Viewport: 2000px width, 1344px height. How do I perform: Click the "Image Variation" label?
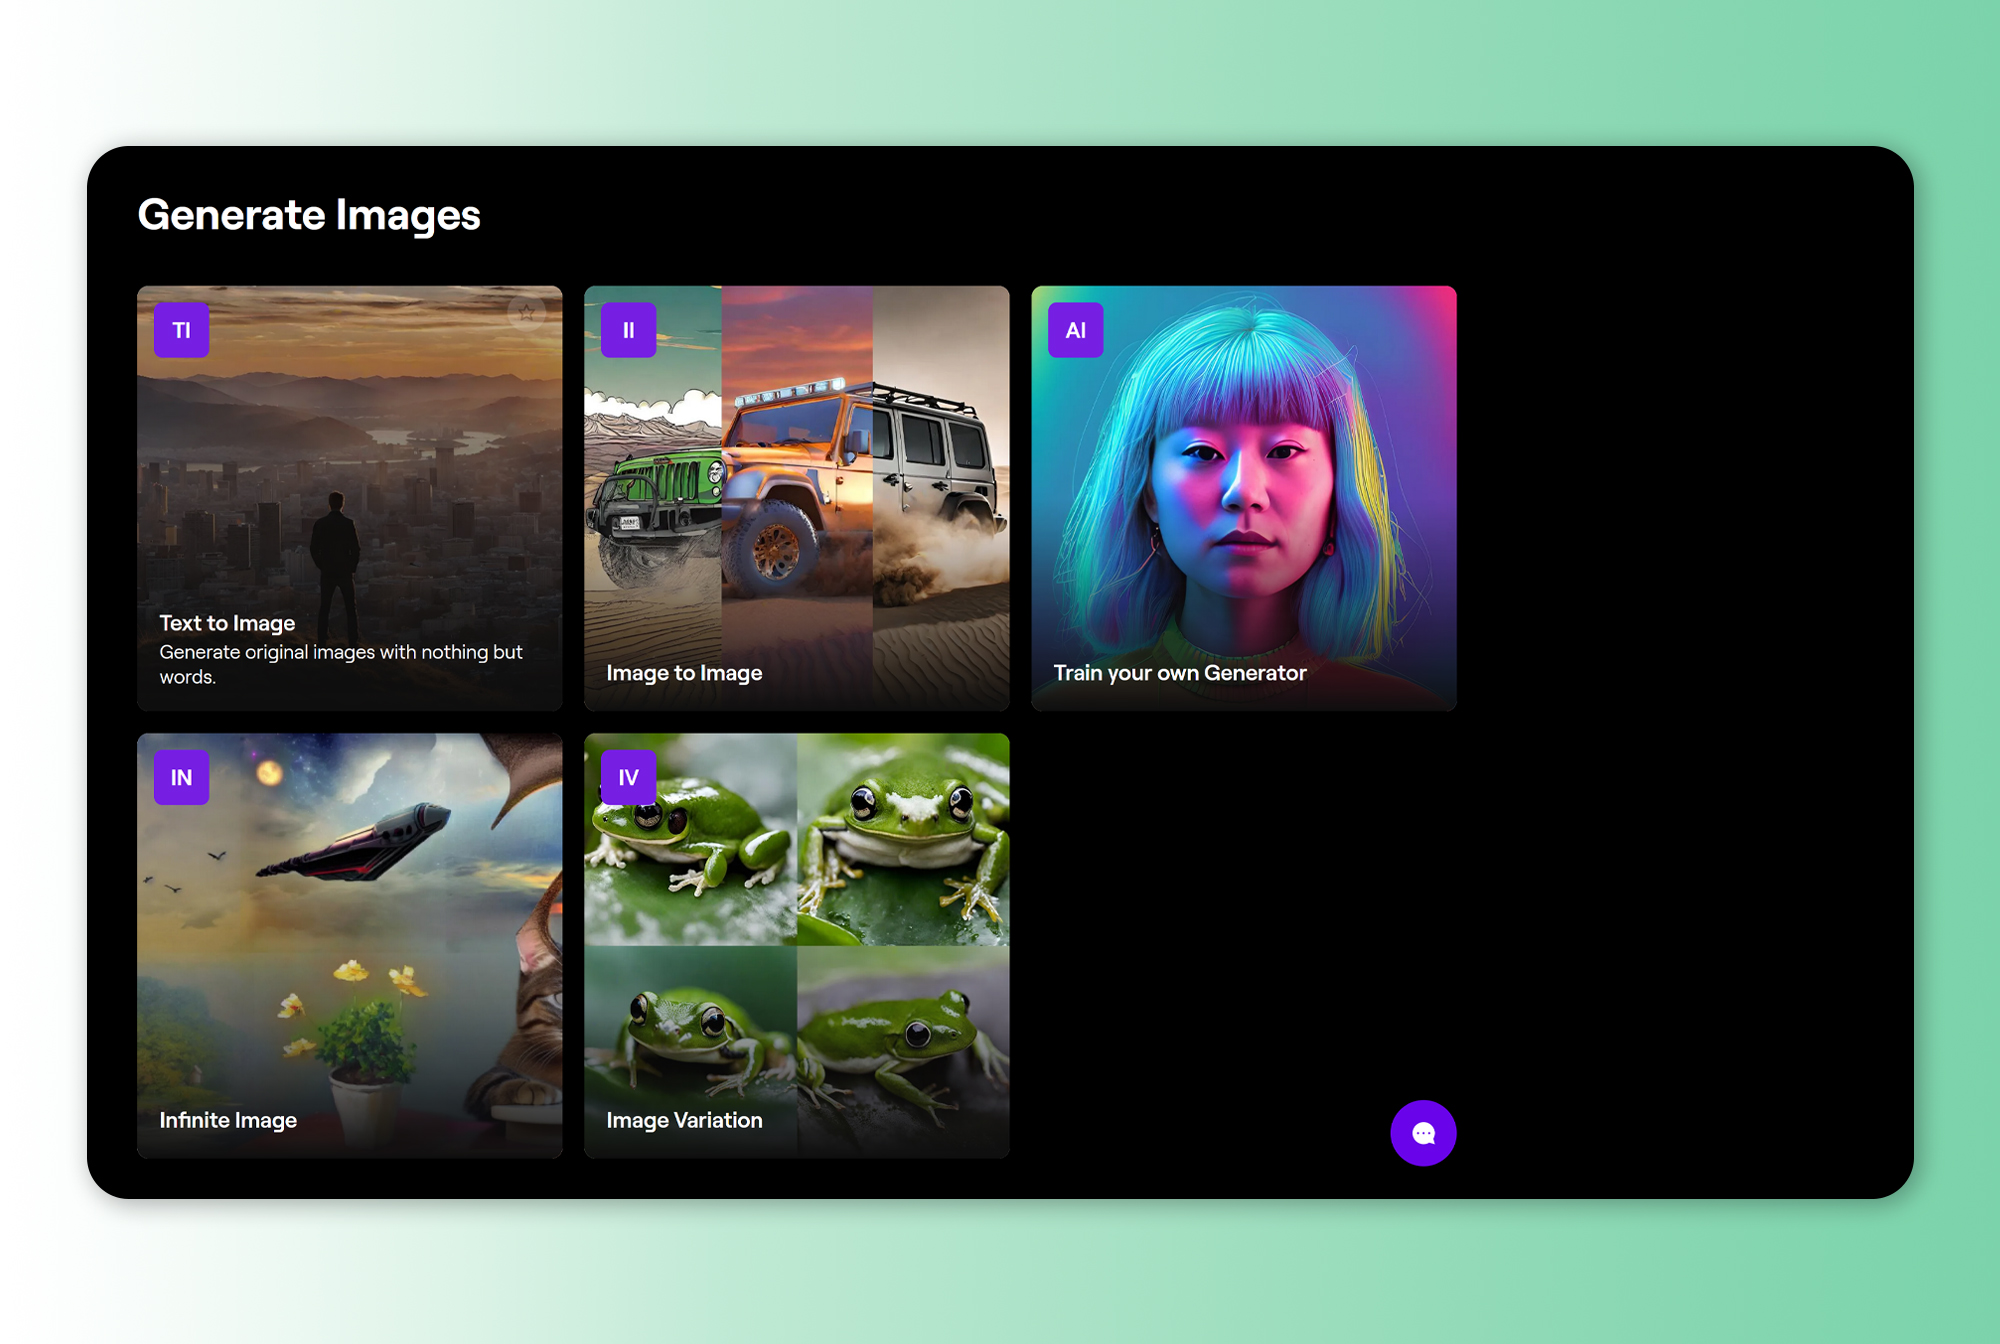click(684, 1120)
